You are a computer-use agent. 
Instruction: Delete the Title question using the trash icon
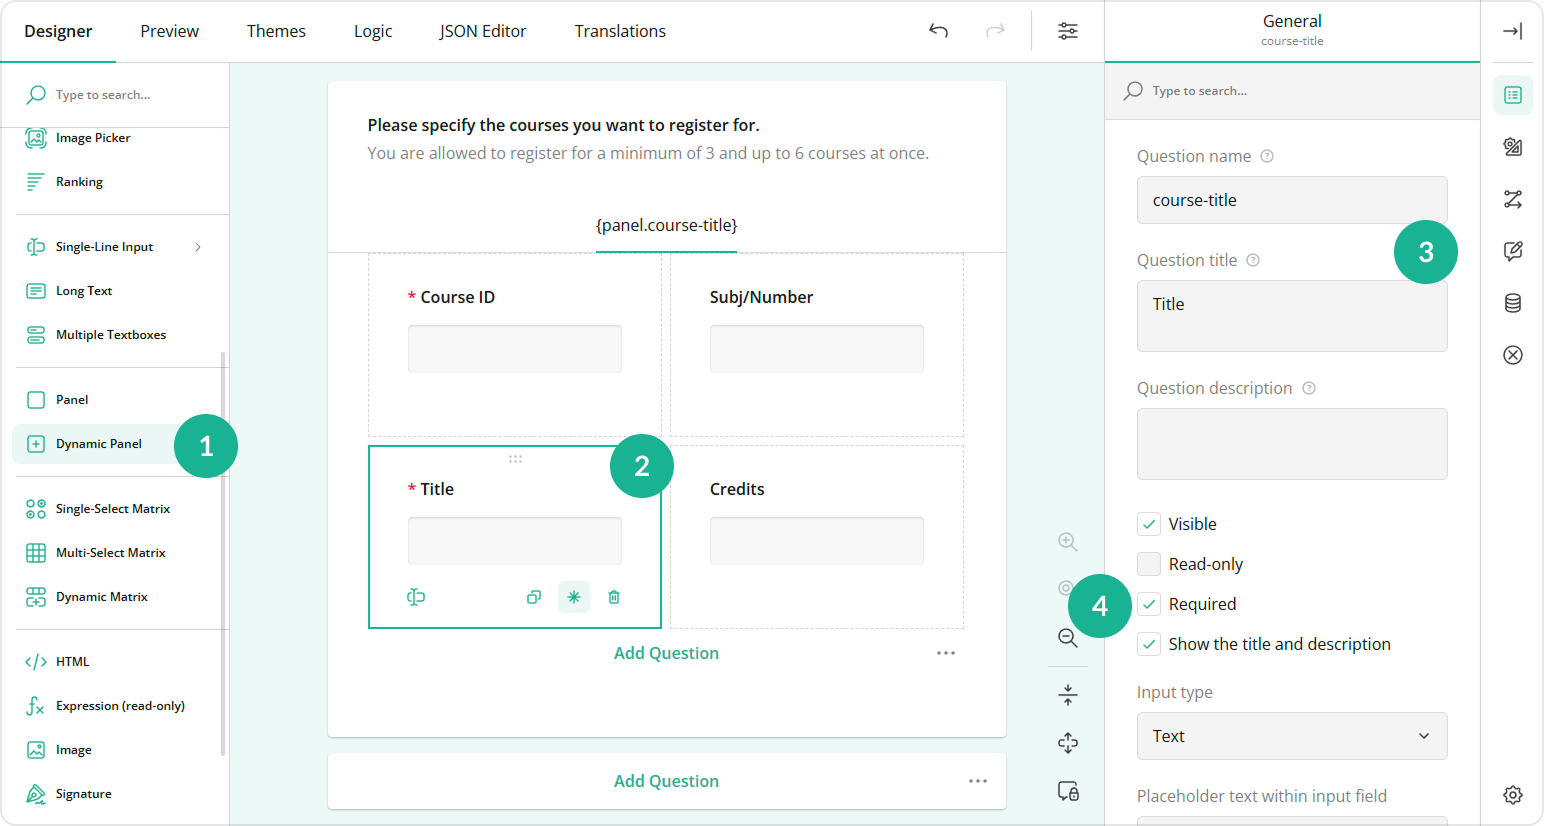click(x=613, y=596)
